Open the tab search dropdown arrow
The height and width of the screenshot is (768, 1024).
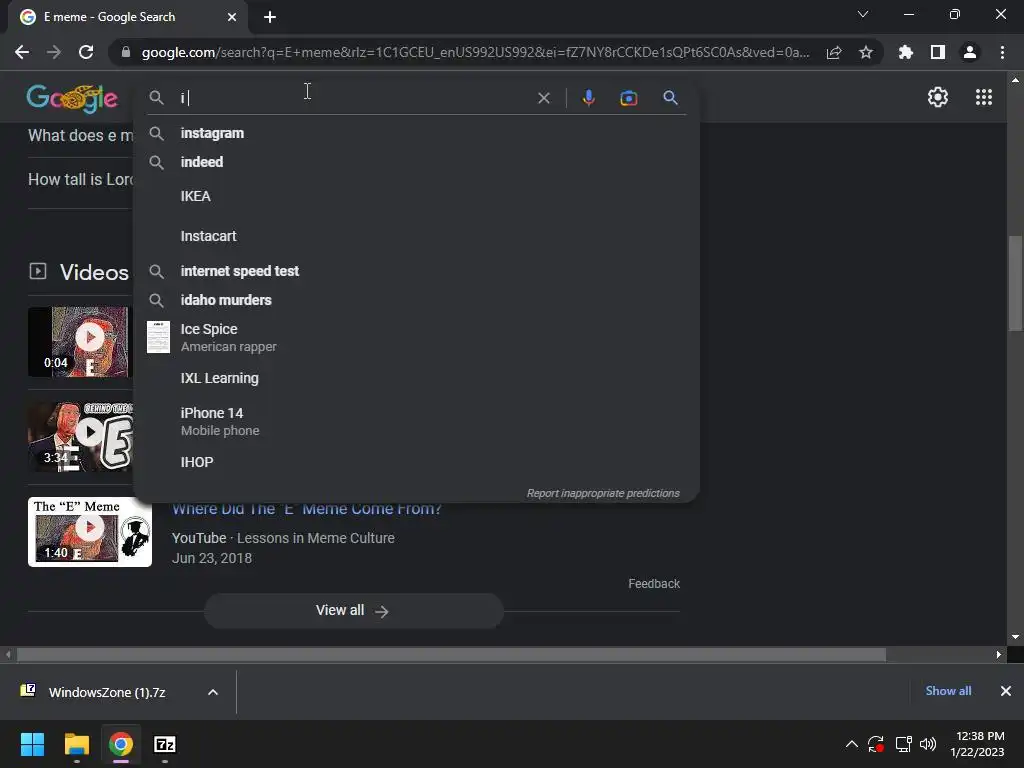[x=863, y=14]
